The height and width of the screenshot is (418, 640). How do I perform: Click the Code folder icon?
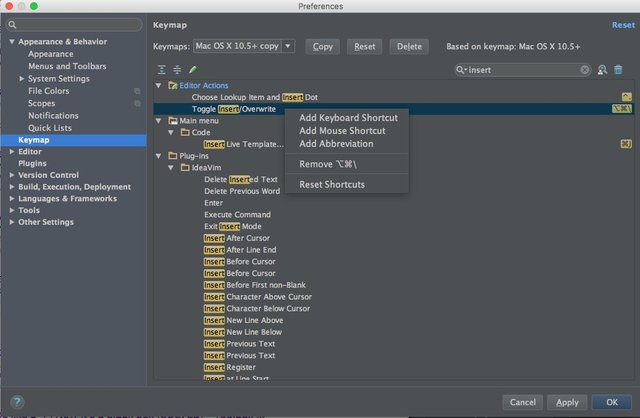click(185, 132)
